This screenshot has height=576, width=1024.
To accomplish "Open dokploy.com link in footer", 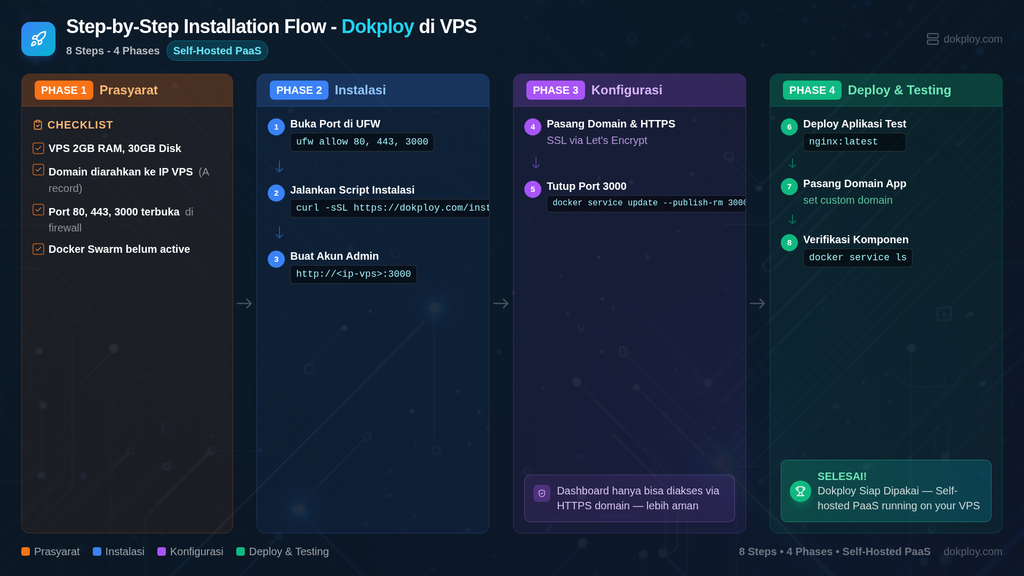I will 972,551.
